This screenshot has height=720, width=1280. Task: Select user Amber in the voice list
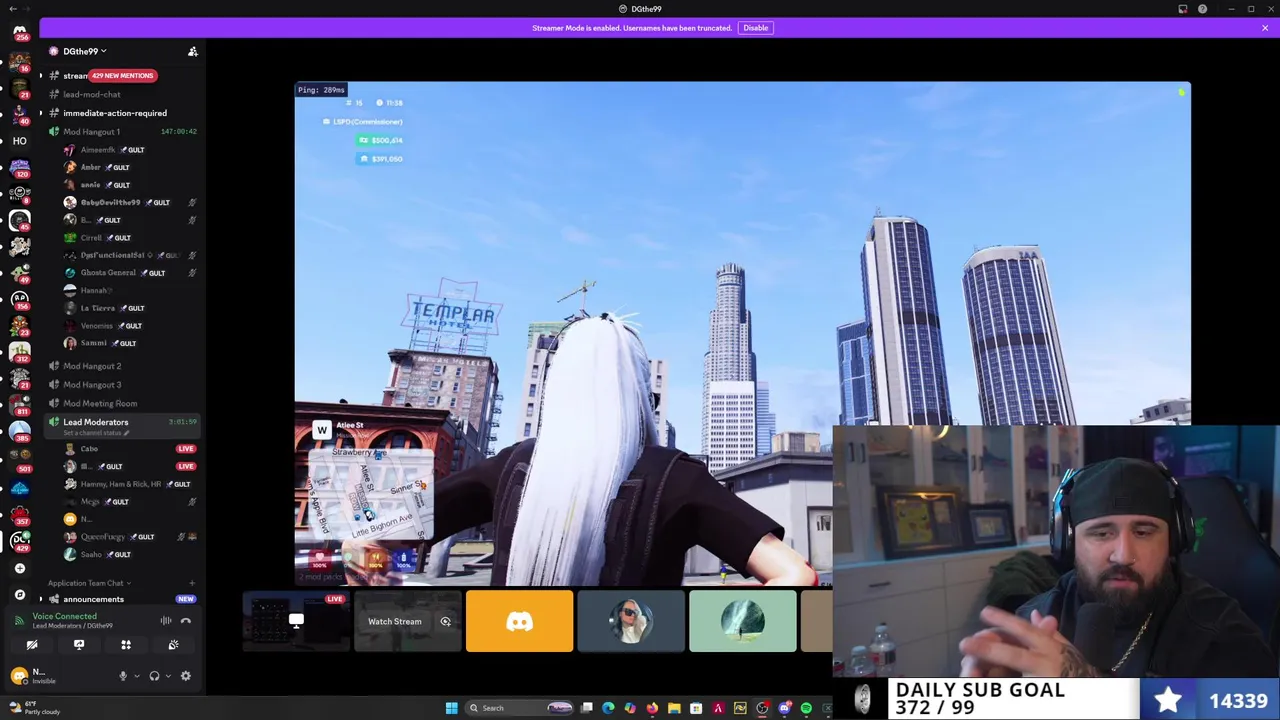[x=91, y=167]
